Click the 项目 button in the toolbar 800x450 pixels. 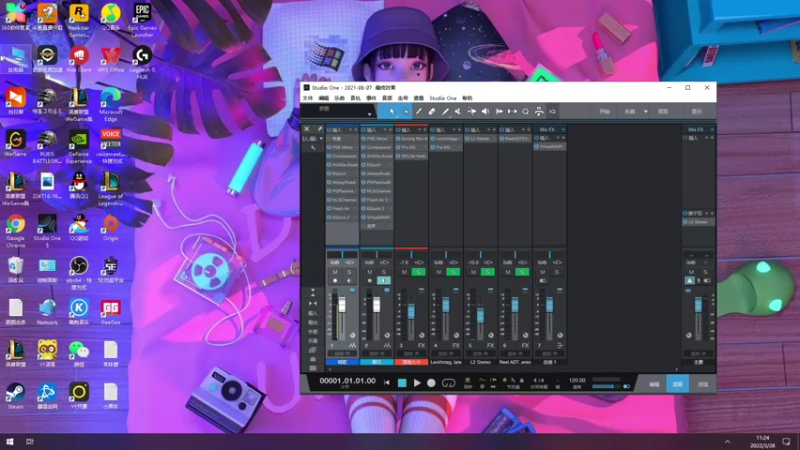point(663,111)
